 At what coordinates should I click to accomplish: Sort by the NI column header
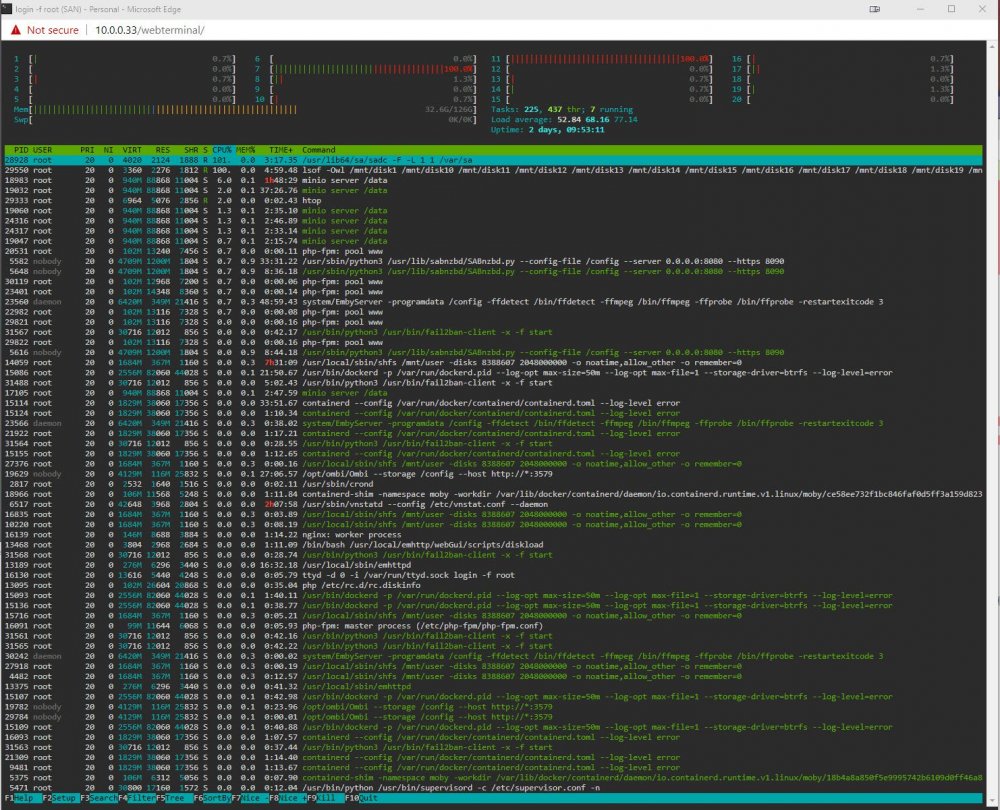108,150
